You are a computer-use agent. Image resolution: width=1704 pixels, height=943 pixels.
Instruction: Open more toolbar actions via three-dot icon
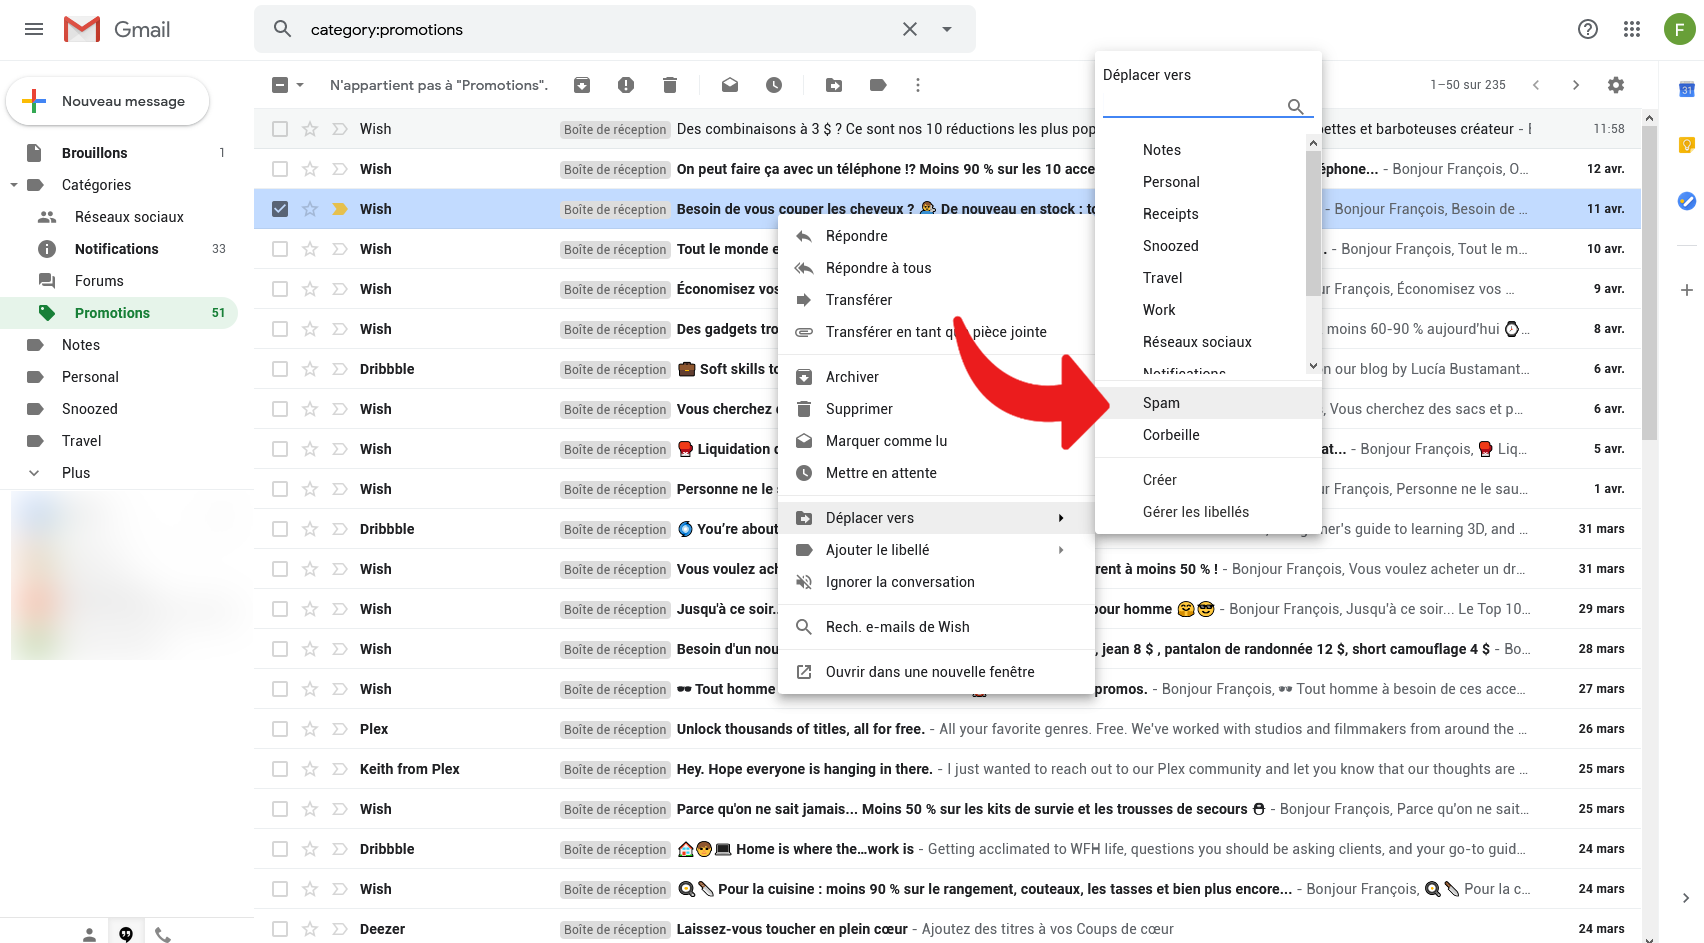coord(917,85)
